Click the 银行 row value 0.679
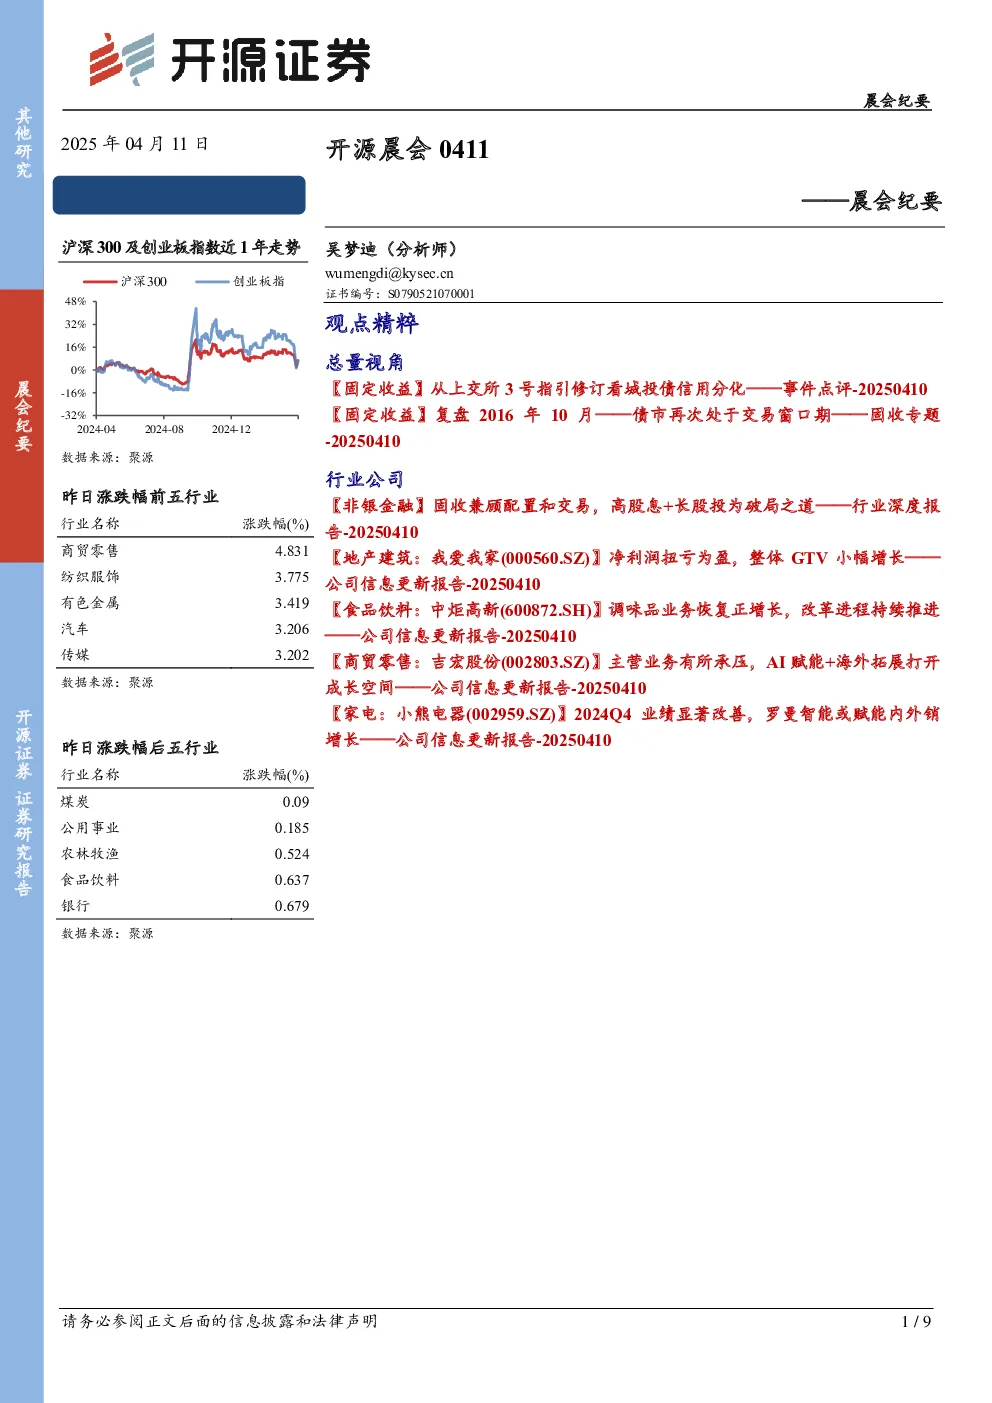 tap(292, 906)
